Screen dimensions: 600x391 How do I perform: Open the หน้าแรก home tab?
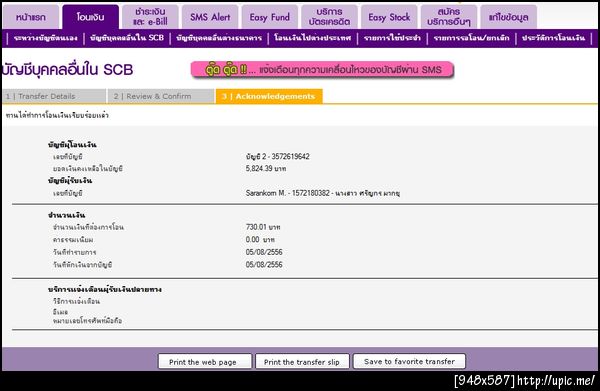31,17
